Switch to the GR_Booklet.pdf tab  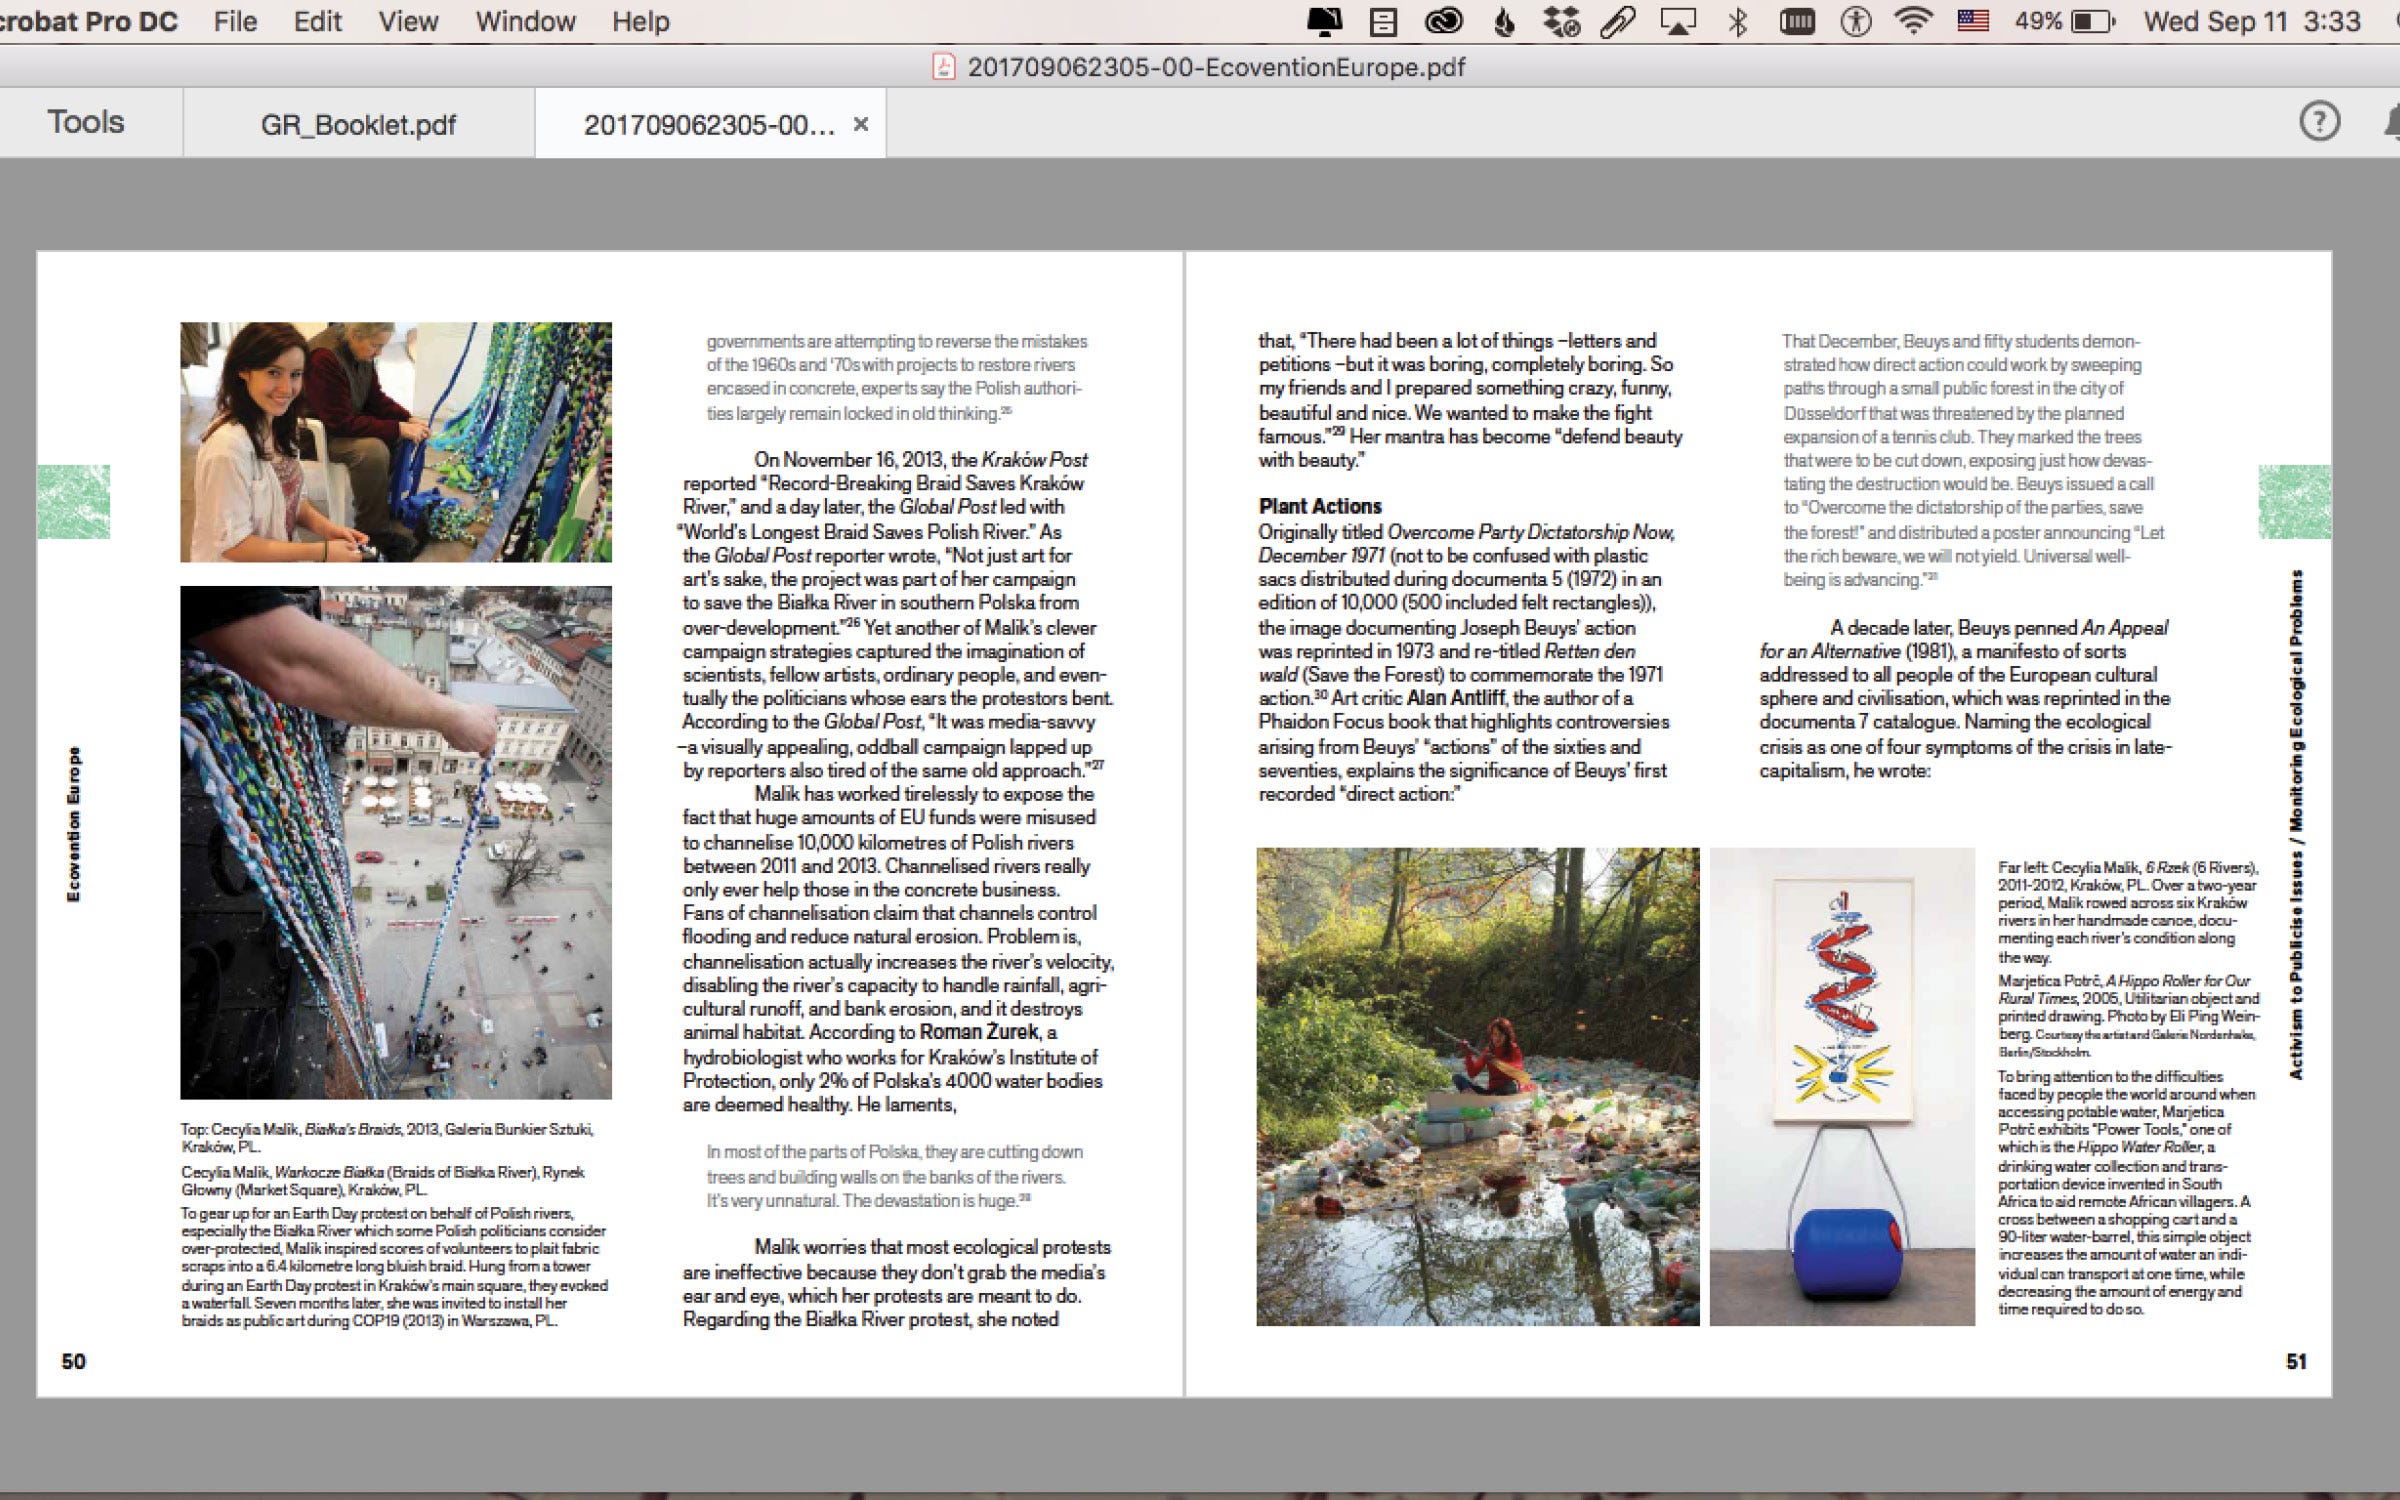(x=358, y=124)
